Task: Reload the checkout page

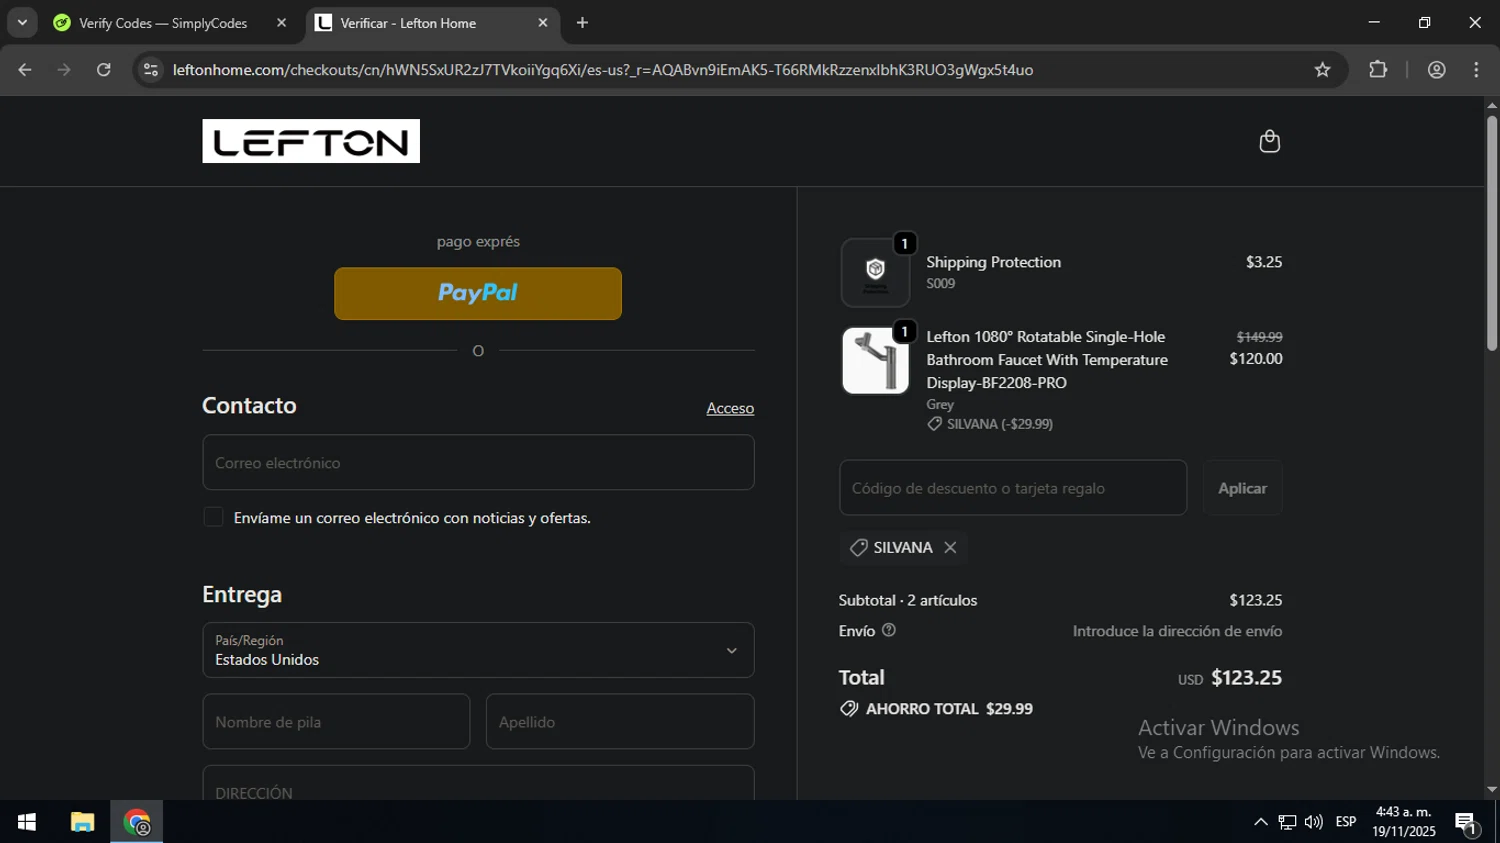Action: tap(104, 69)
